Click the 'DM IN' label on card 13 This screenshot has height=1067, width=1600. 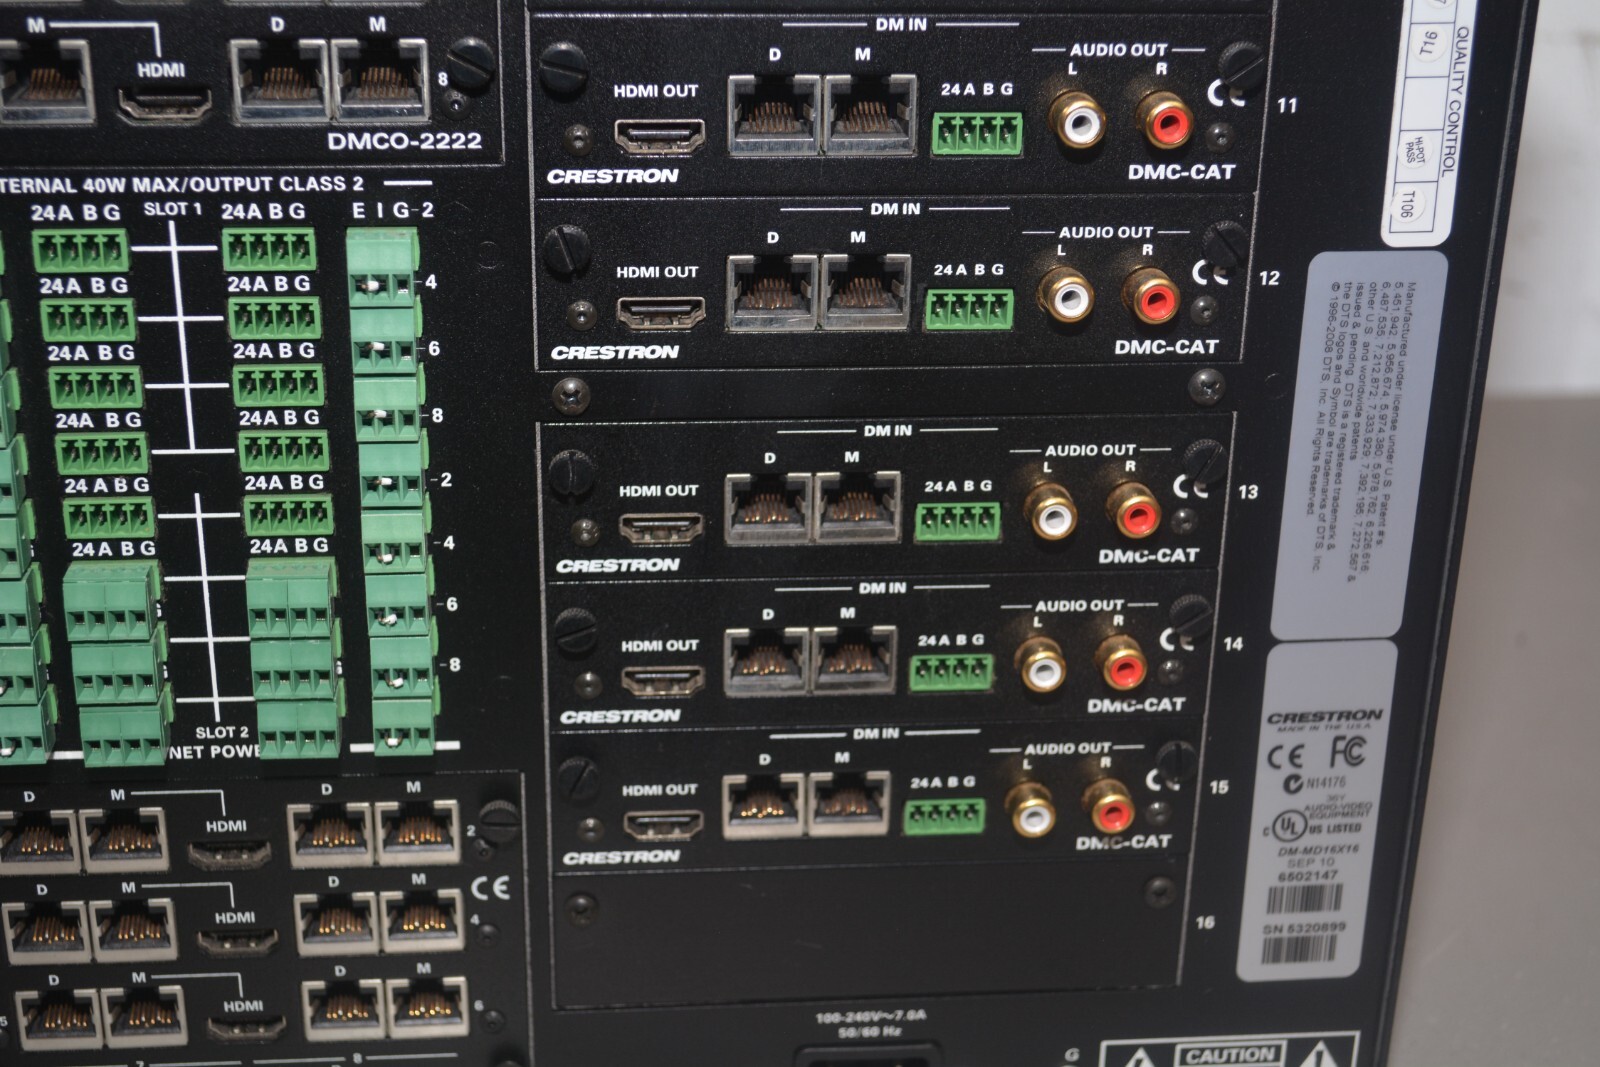(887, 430)
